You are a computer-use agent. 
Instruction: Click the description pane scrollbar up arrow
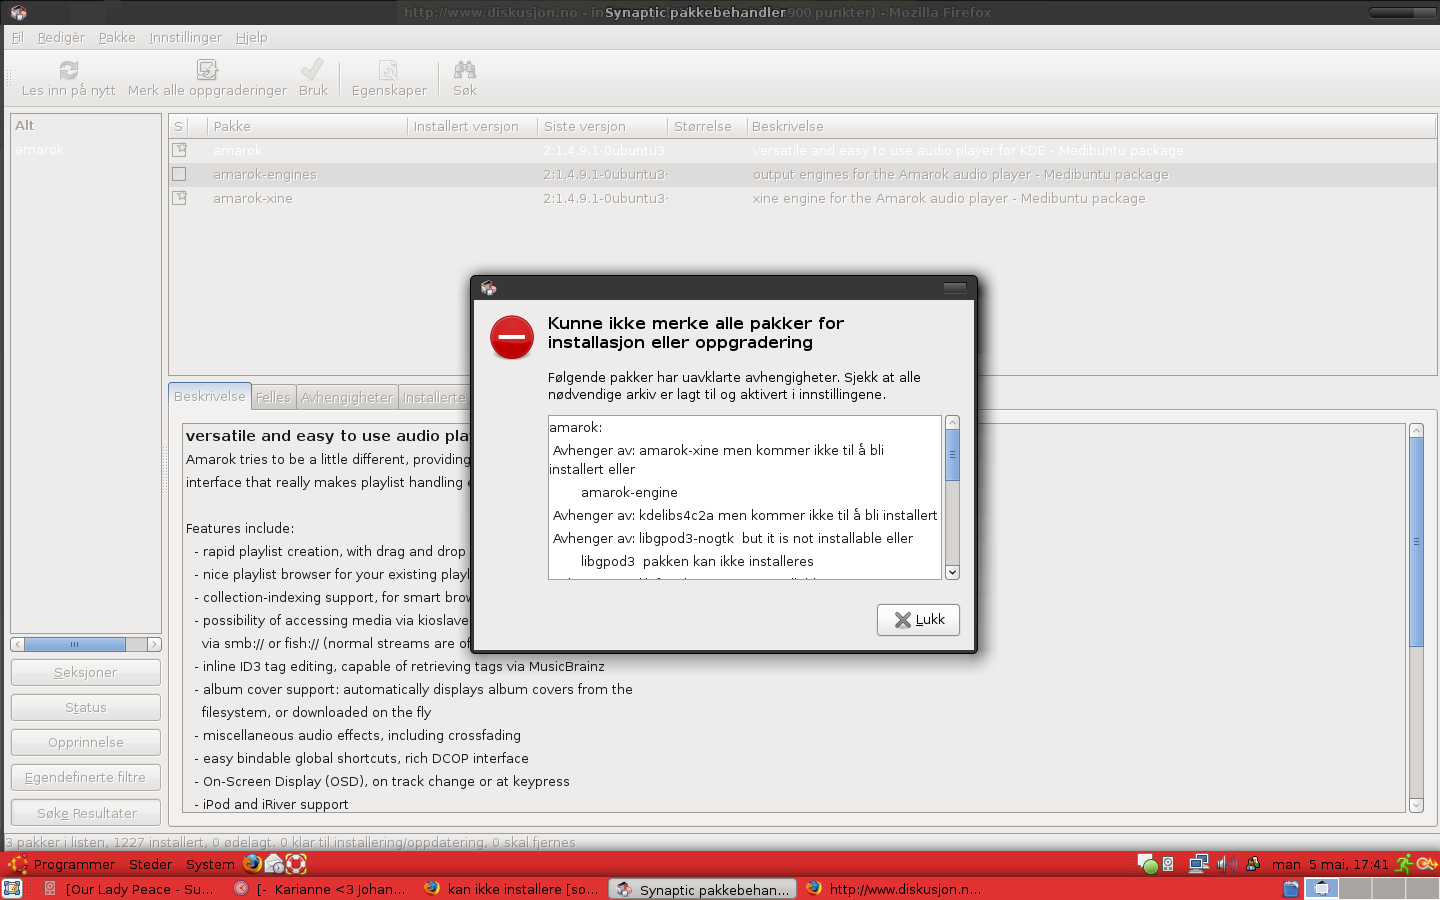[x=1416, y=431]
